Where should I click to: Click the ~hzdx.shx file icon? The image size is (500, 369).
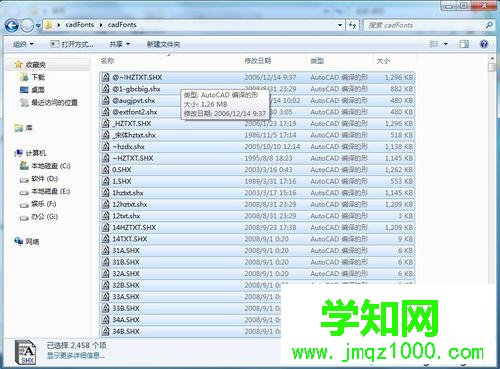(106, 146)
